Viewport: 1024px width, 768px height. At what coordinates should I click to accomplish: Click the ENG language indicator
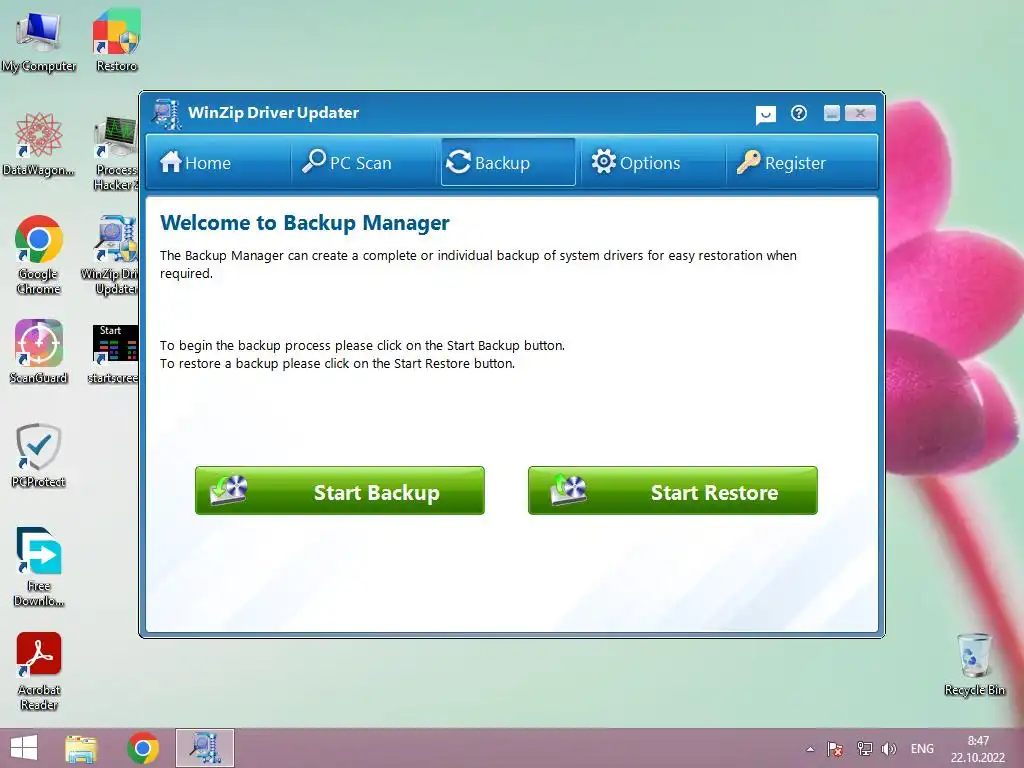[922, 749]
